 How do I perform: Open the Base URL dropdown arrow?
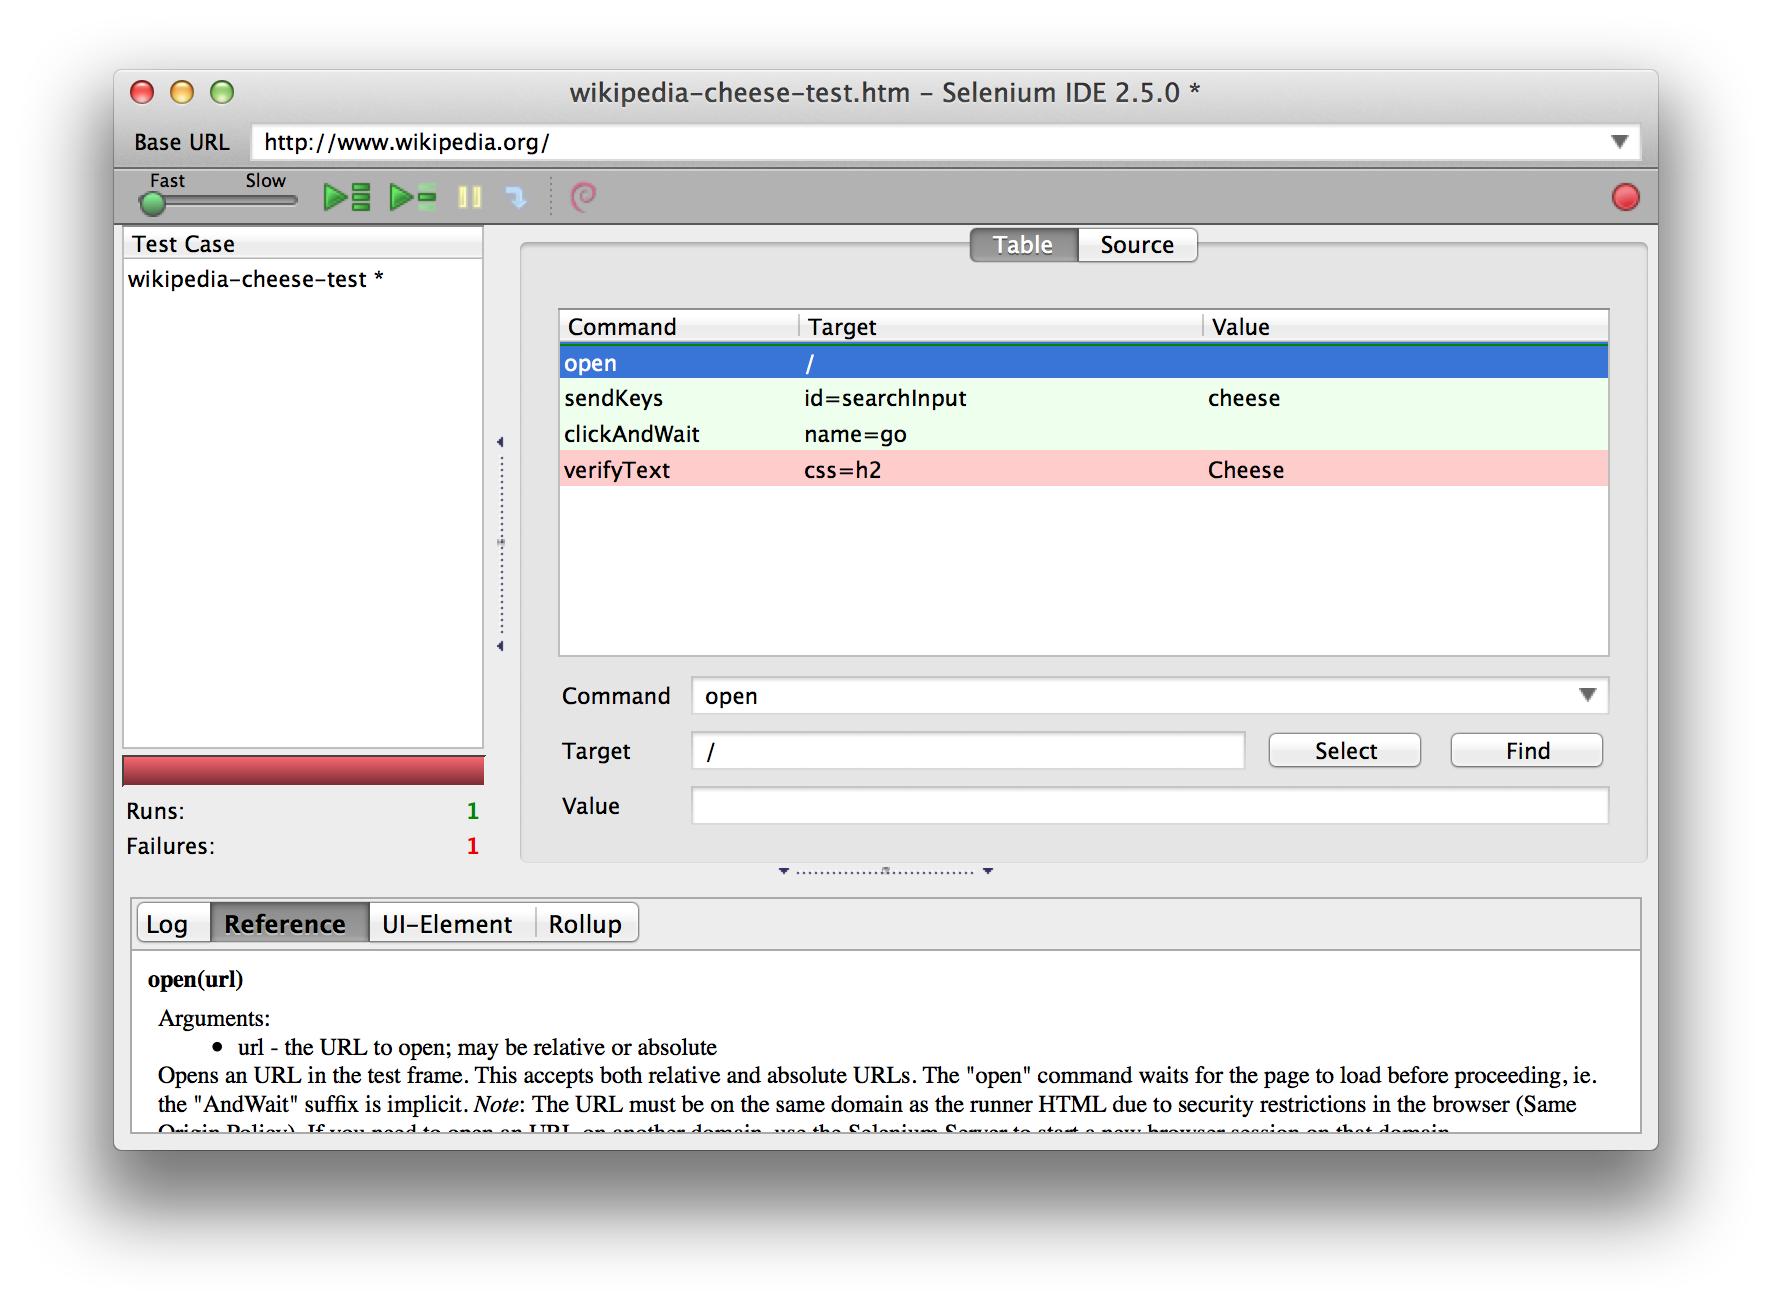(x=1619, y=142)
